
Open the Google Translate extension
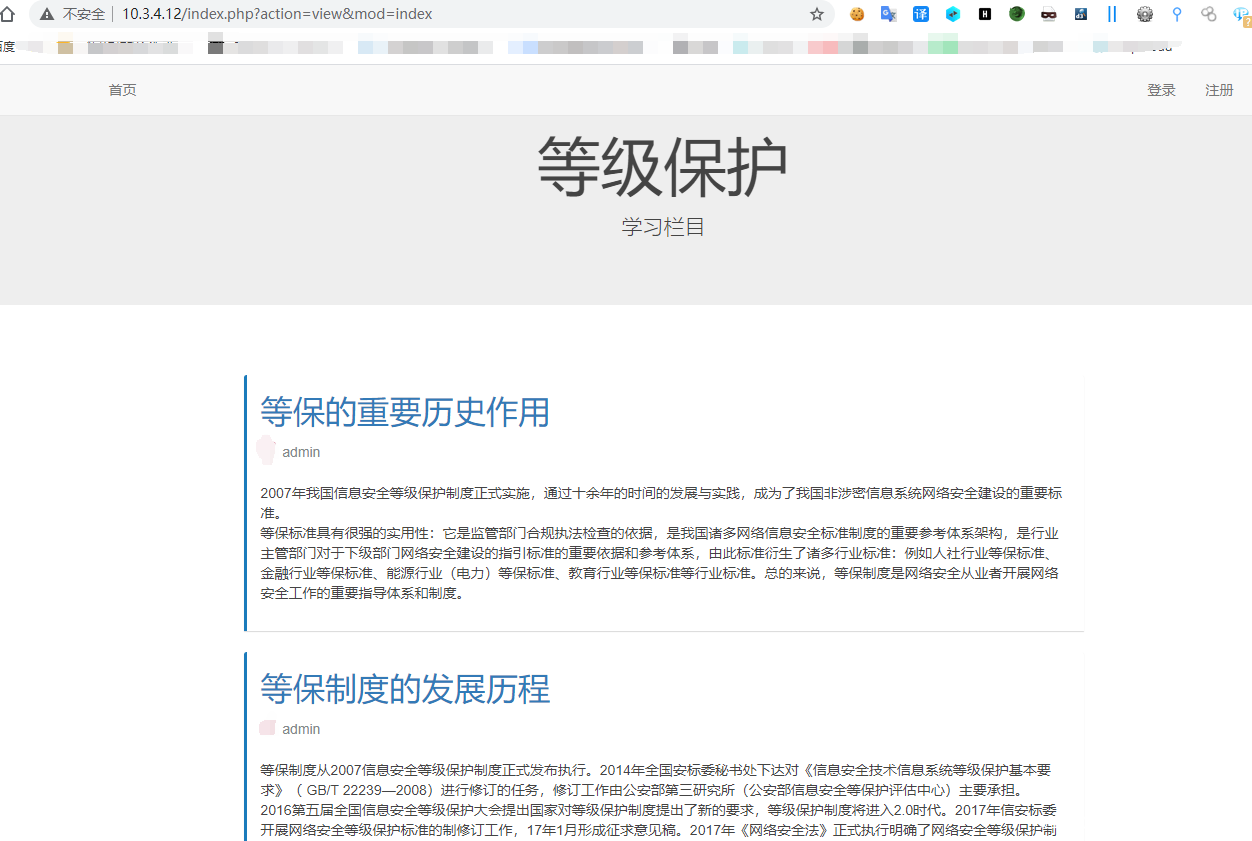(x=888, y=14)
